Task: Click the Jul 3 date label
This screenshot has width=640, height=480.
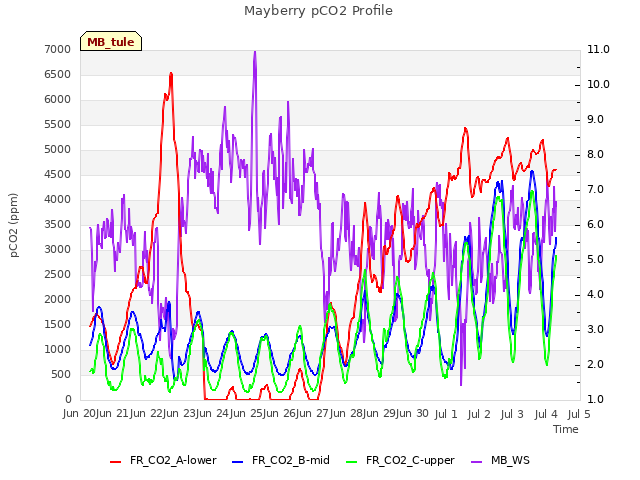Action: (512, 415)
